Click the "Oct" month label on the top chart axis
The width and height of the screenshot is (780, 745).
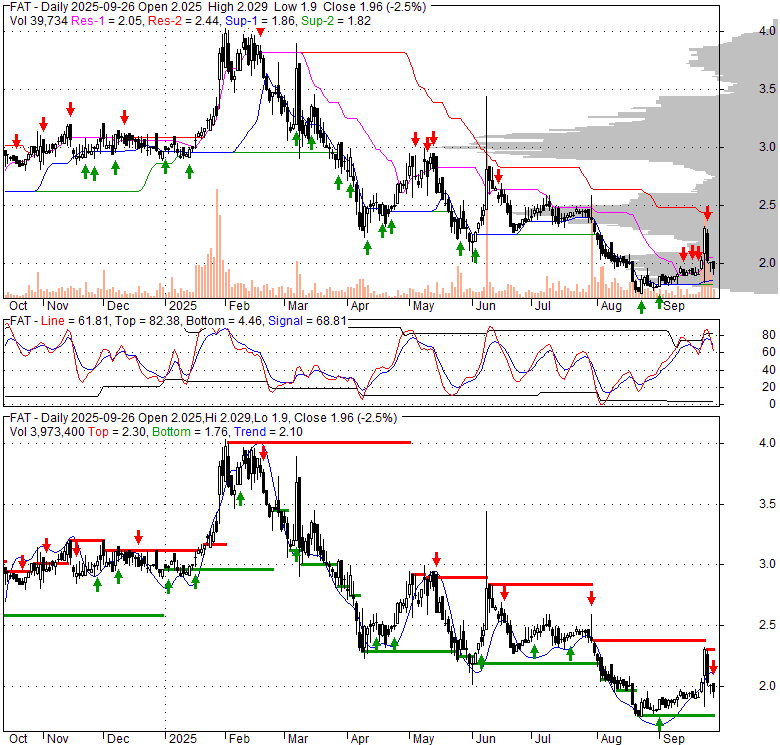pos(18,306)
